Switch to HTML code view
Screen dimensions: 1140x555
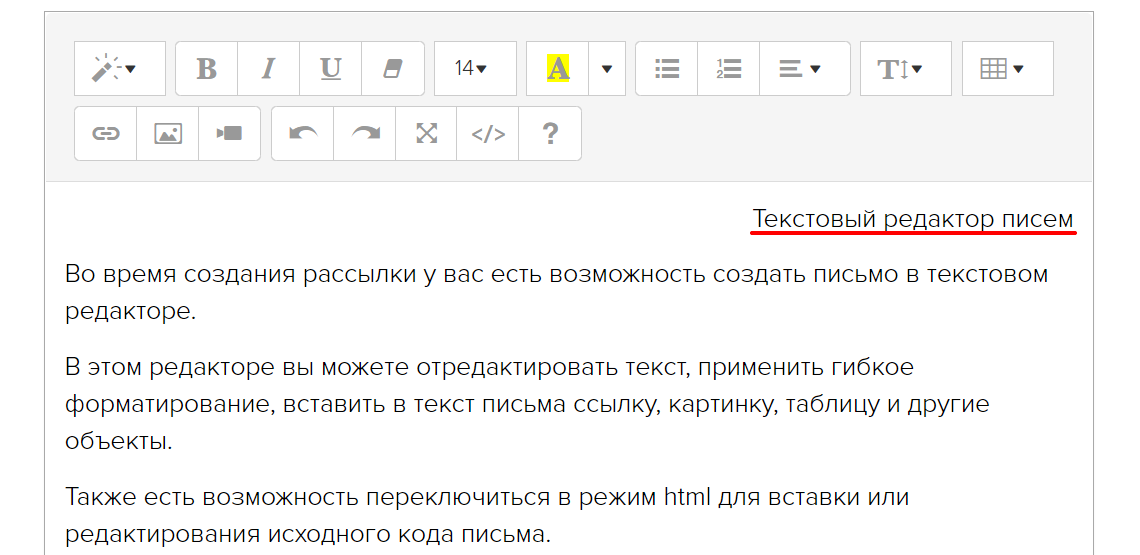click(488, 134)
